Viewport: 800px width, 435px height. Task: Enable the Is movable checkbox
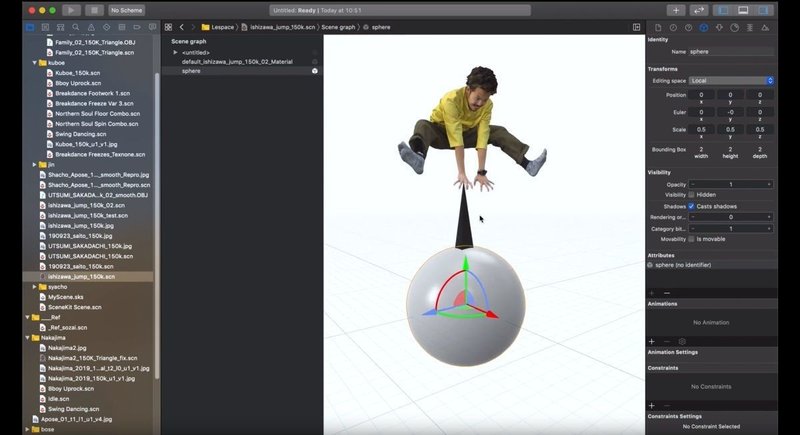691,239
